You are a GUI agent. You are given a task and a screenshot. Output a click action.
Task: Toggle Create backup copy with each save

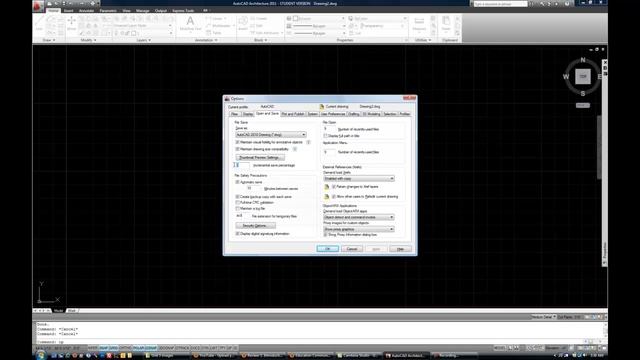pos(238,197)
